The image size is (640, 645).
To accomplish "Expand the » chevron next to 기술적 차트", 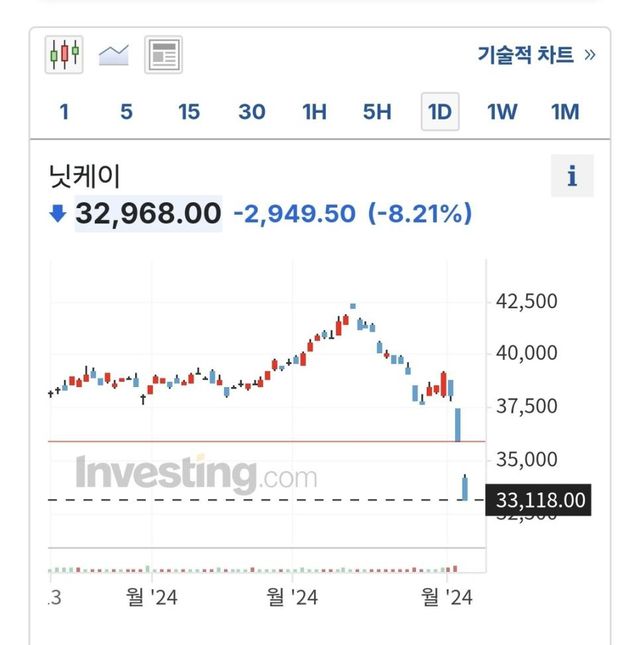I will (x=589, y=55).
